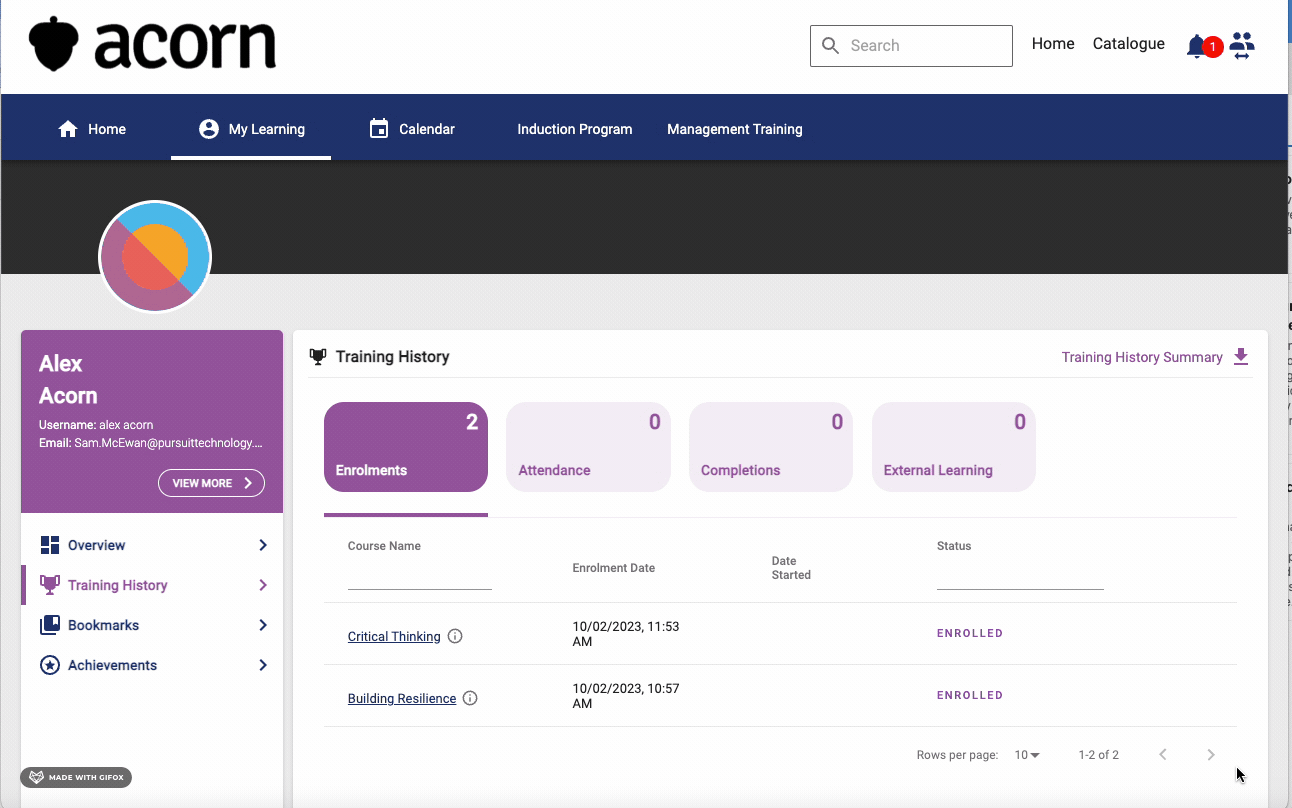Switch to the Calendar tab
Viewport: 1292px width, 808px height.
(x=412, y=129)
